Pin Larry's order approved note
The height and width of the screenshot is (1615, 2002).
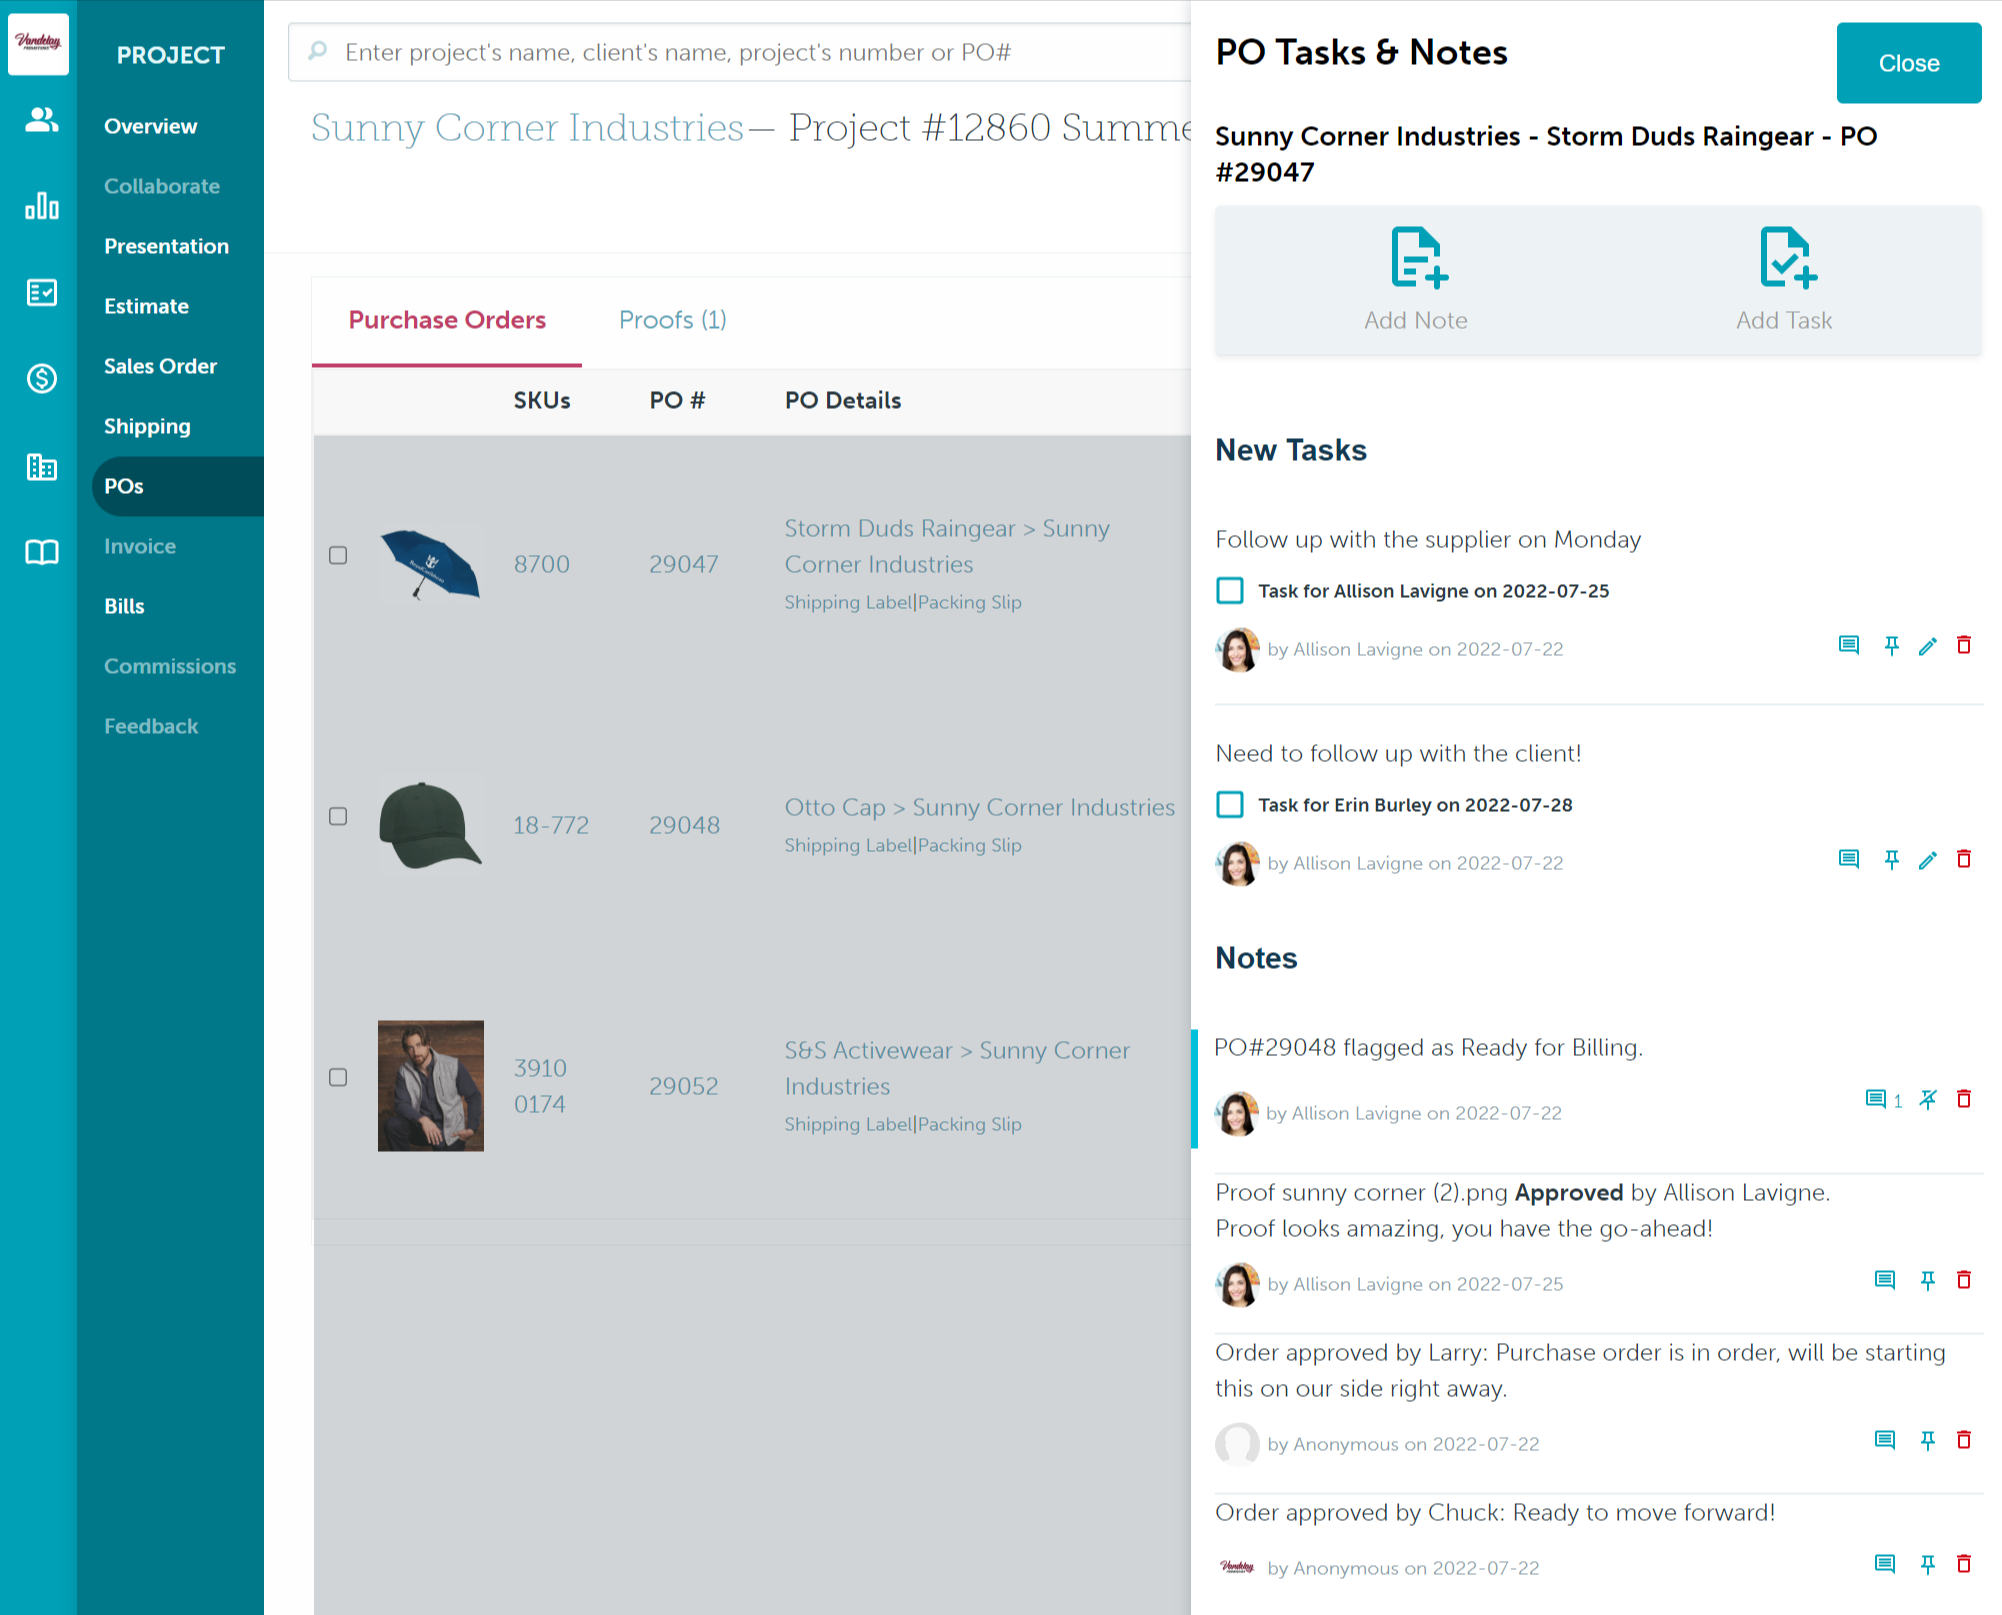point(1928,1440)
